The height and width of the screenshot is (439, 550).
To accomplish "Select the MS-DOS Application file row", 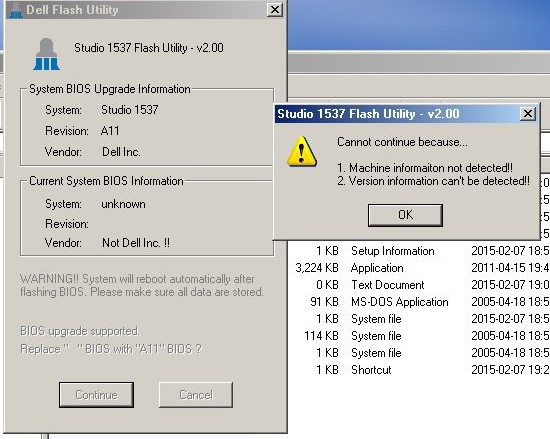I will pos(422,302).
